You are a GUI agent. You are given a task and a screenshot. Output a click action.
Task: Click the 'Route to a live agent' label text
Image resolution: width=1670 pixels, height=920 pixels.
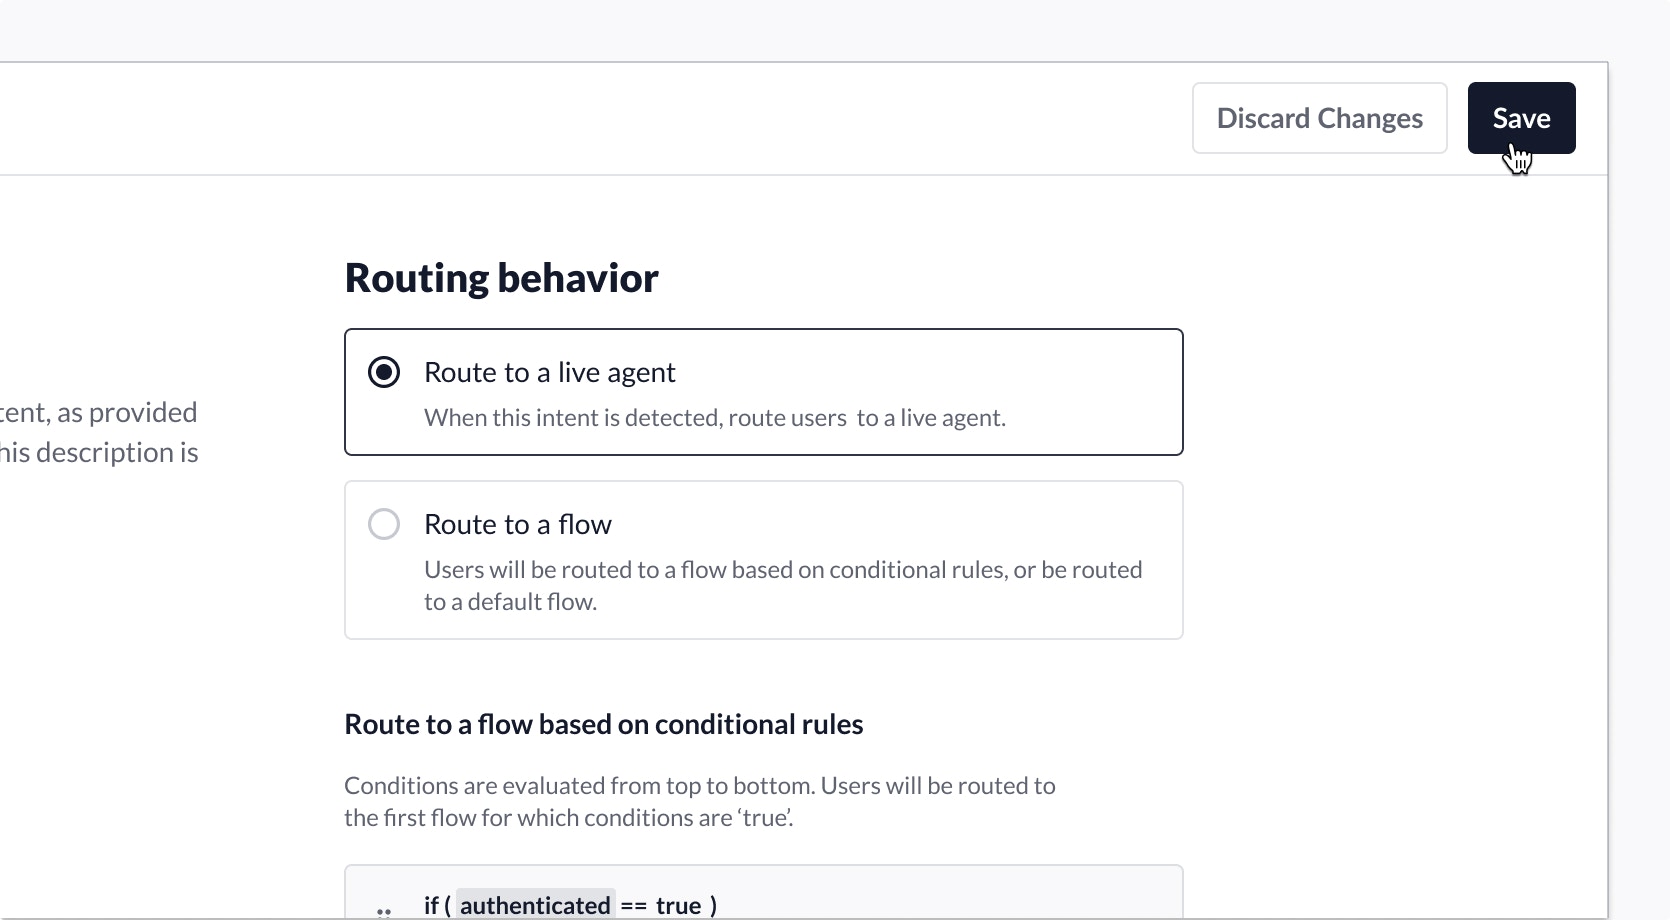tap(549, 372)
